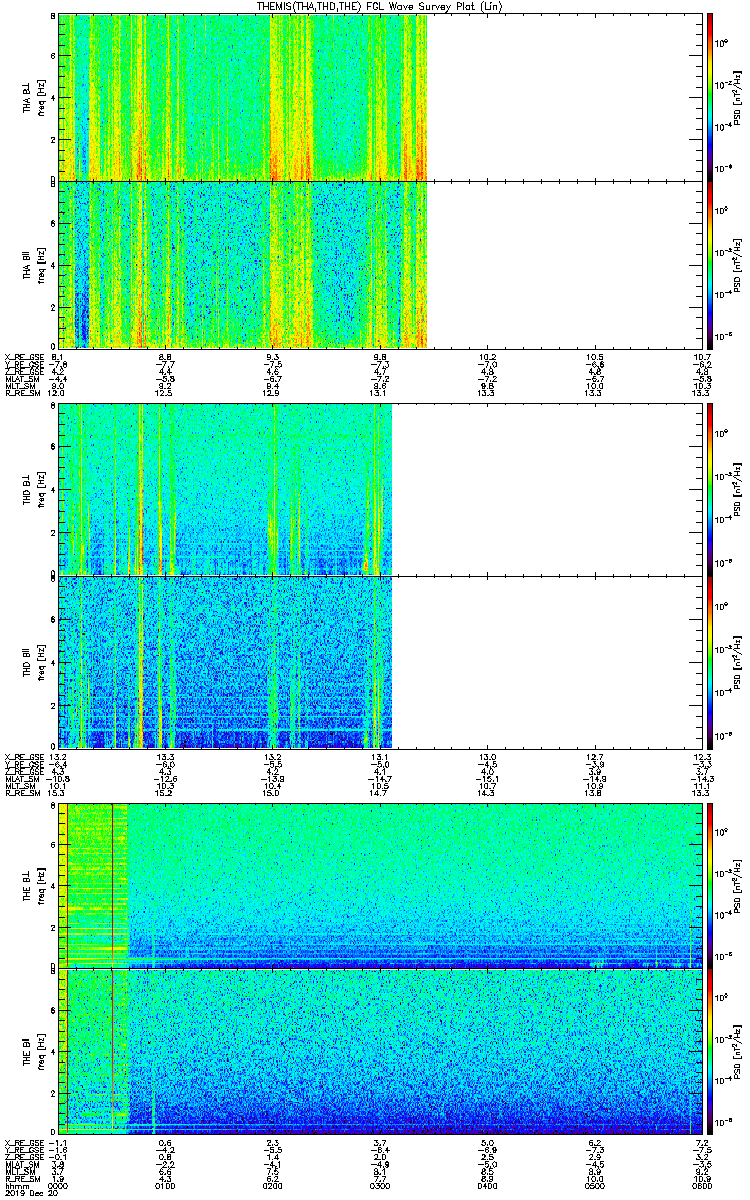This screenshot has height=1200, width=750.
Task: Click THD X_RE_GSE value 13.0
Action: tap(487, 757)
